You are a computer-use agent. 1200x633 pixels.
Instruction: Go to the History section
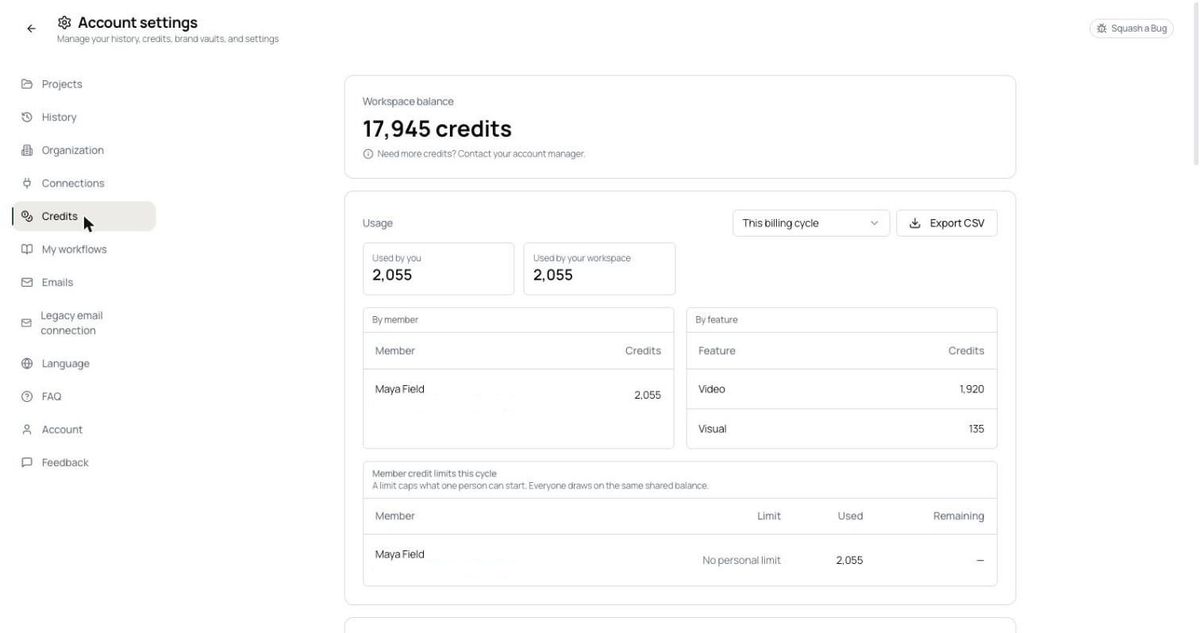[x=83, y=117]
